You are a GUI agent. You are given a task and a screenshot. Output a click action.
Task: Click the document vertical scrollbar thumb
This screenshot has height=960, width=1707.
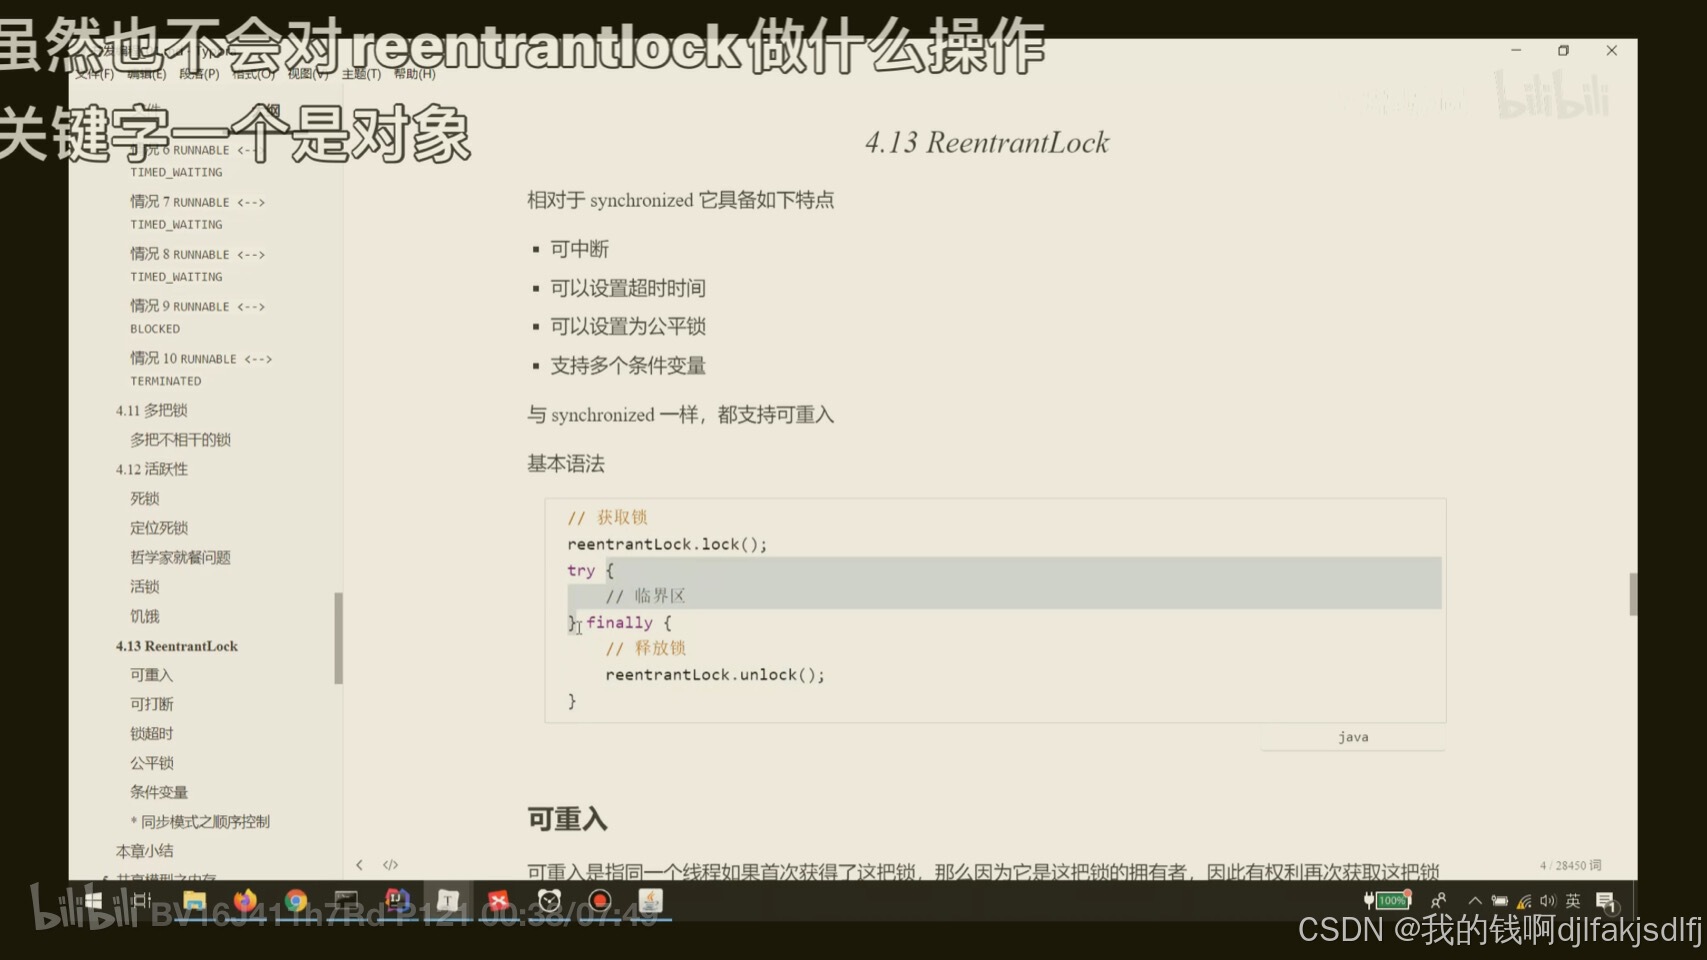pyautogui.click(x=1633, y=594)
